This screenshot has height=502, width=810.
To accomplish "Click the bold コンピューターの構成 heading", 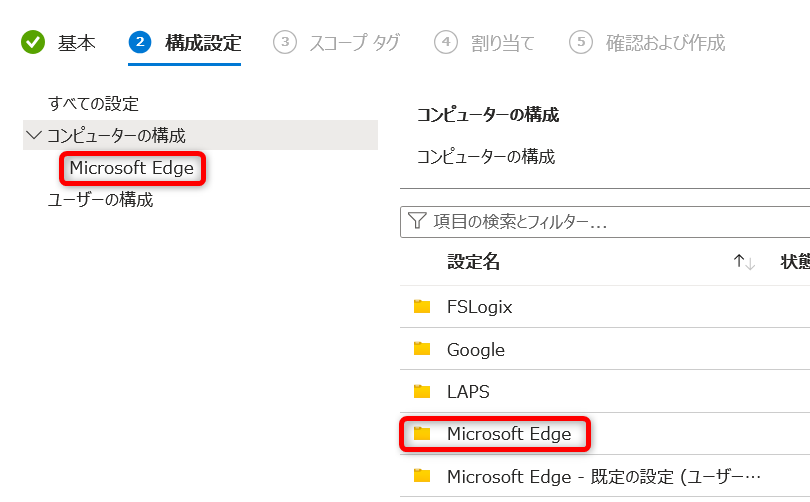I will tap(488, 115).
